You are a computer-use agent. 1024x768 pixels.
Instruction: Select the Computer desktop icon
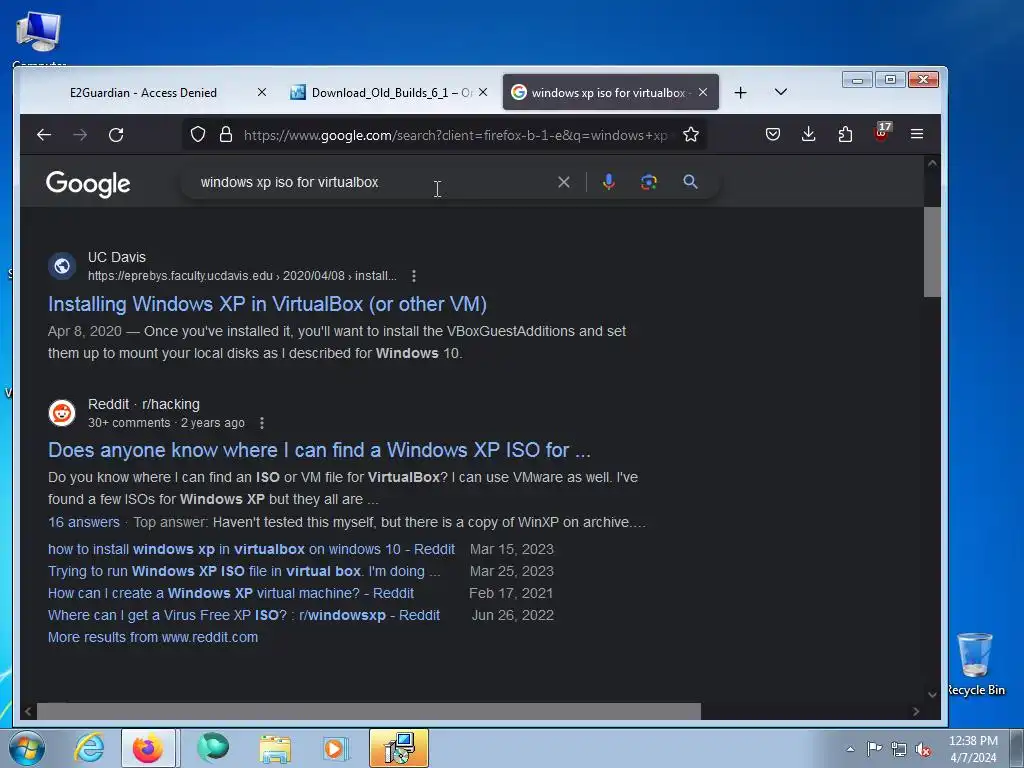(38, 38)
